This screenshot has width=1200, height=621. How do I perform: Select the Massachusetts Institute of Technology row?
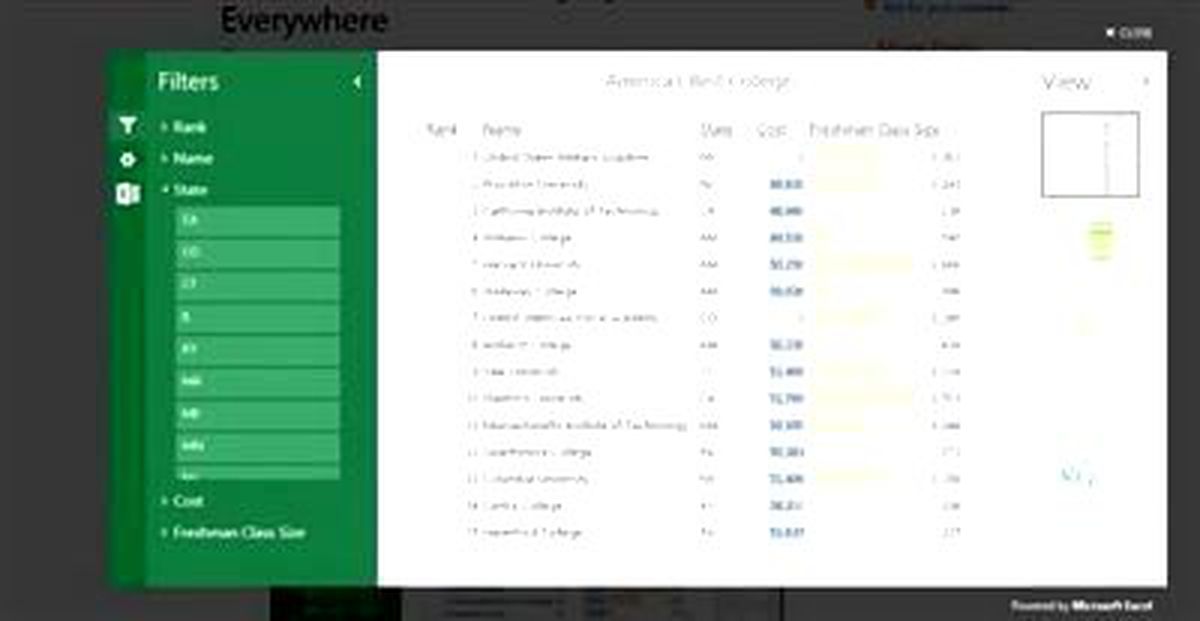[690, 425]
